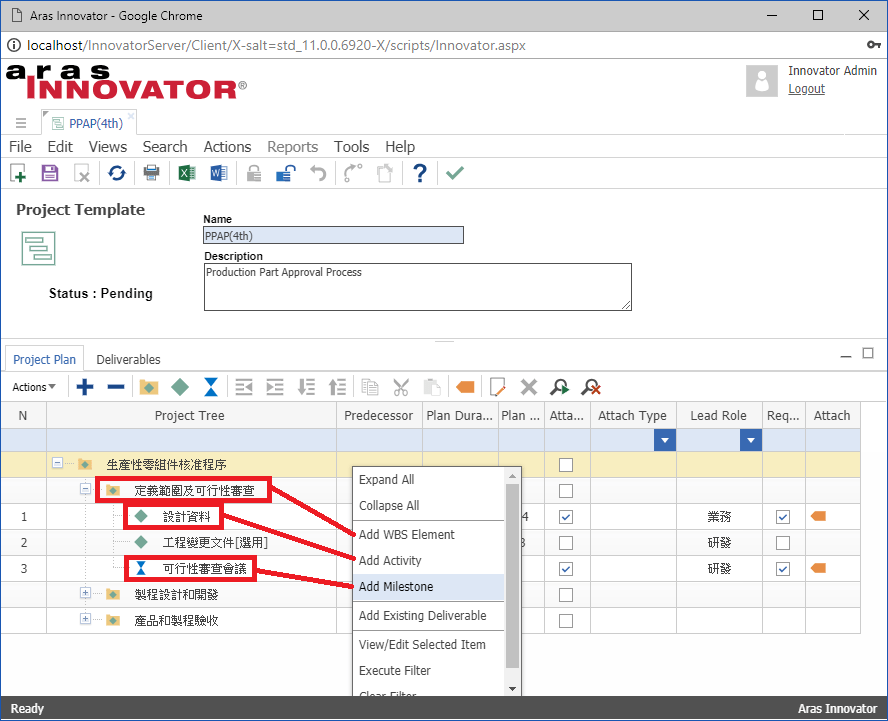This screenshot has height=721, width=888.
Task: Uncheck Required checkbox in row 1
Action: coord(783,517)
